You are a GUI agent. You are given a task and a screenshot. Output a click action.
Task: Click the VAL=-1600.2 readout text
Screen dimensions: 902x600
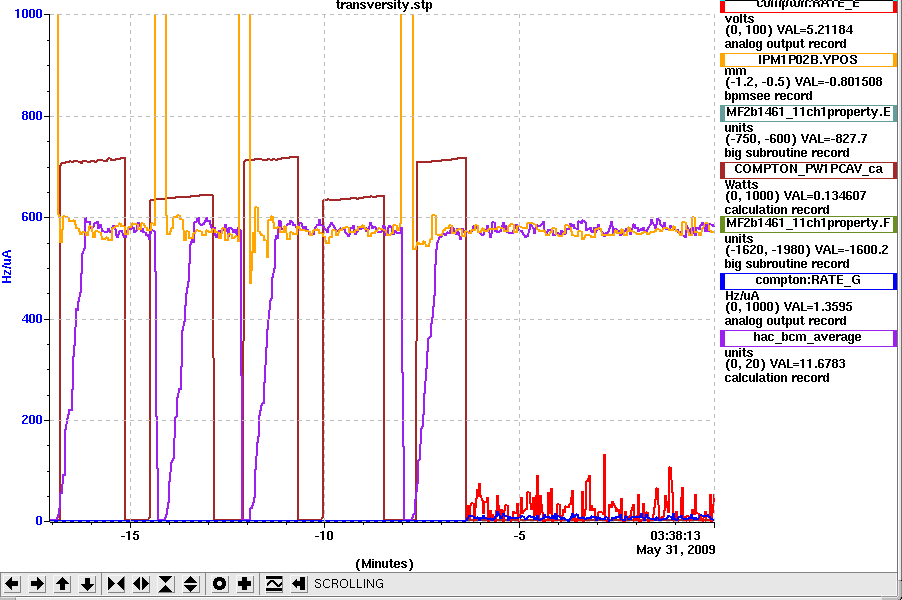tap(850, 250)
